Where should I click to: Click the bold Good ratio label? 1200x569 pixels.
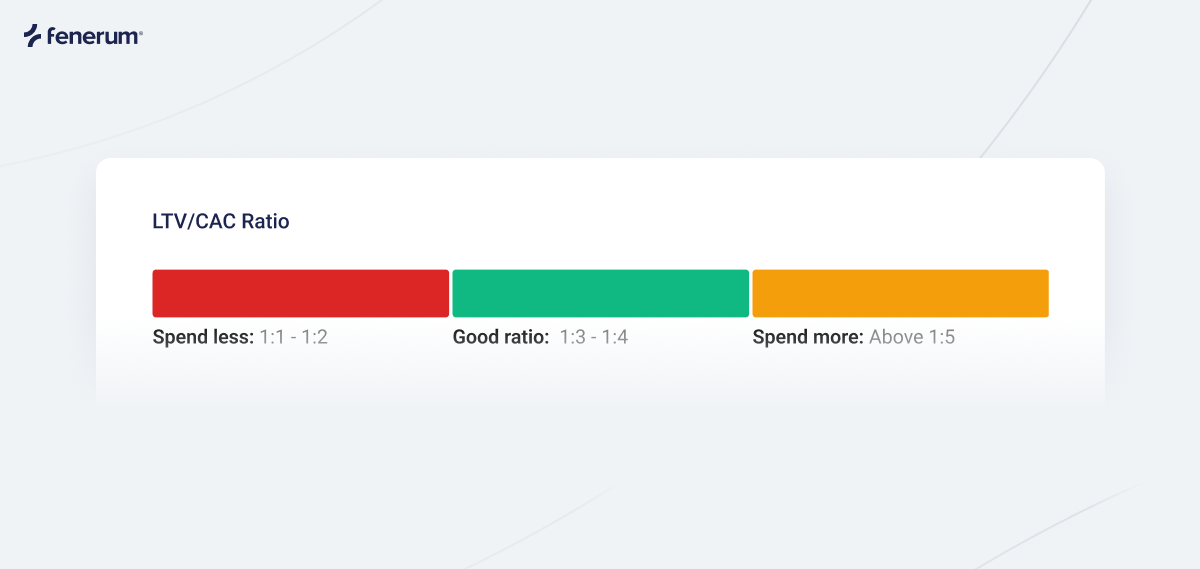tap(501, 337)
